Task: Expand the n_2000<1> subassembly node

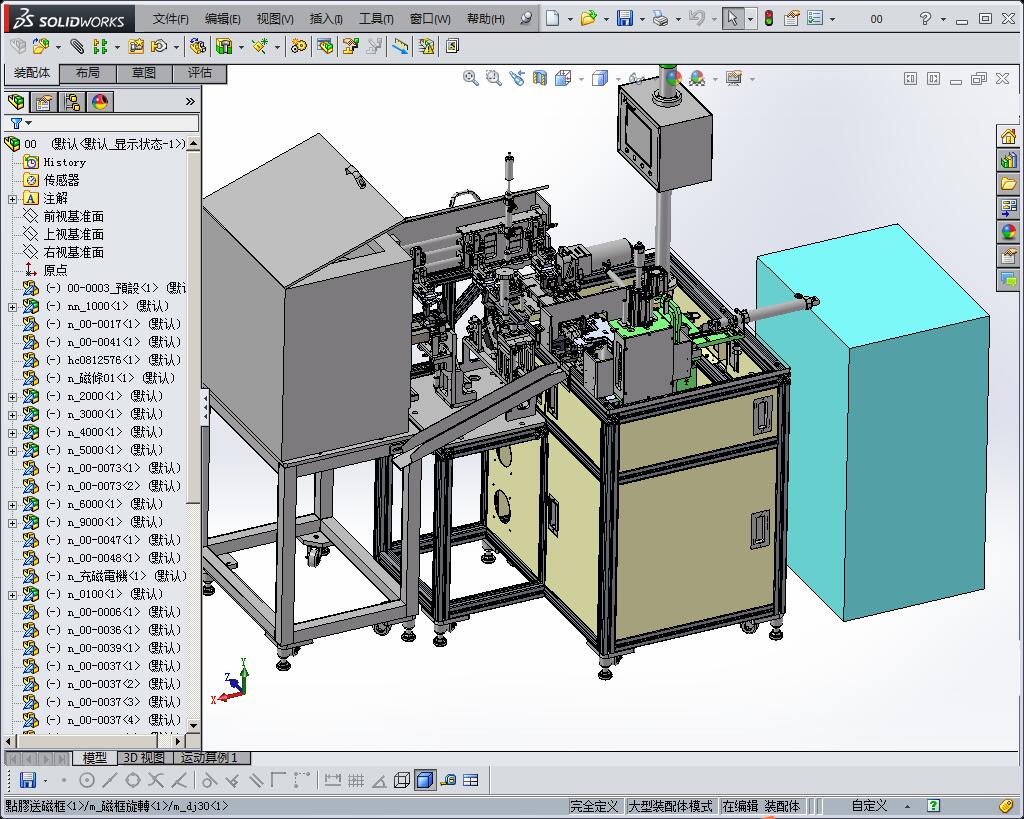Action: coord(12,396)
